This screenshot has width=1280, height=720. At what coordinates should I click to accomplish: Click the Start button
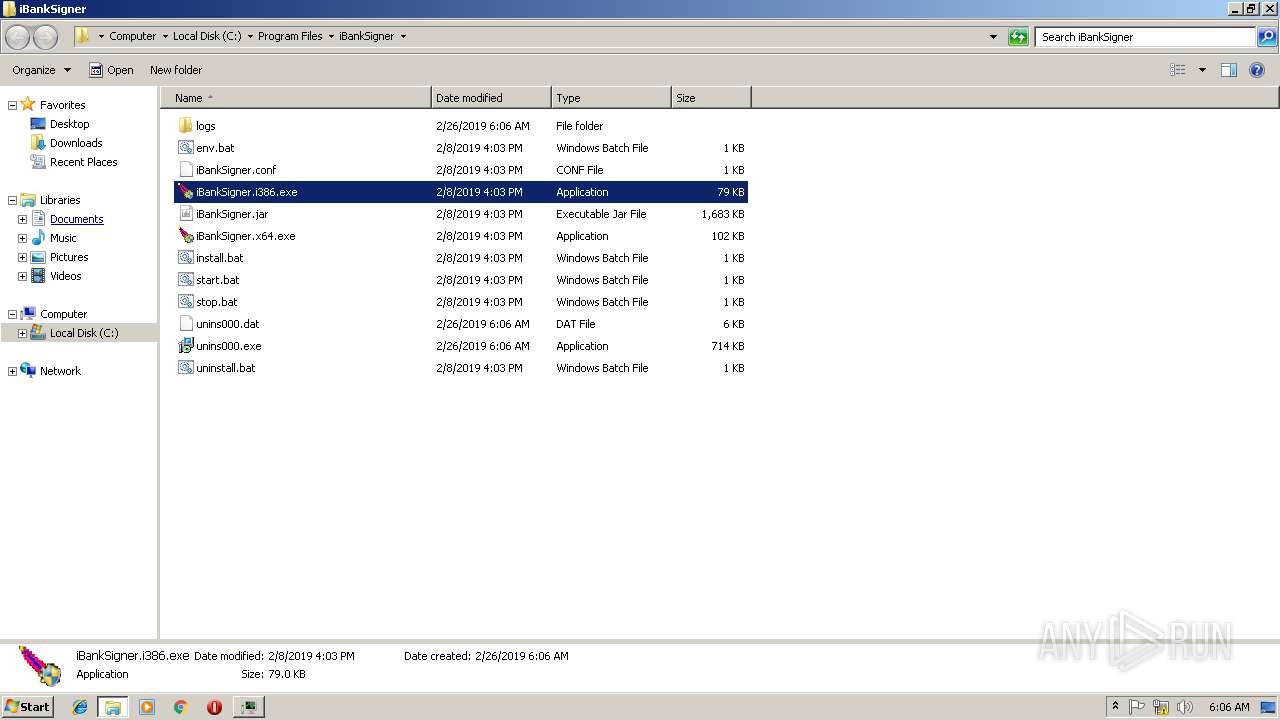point(27,707)
